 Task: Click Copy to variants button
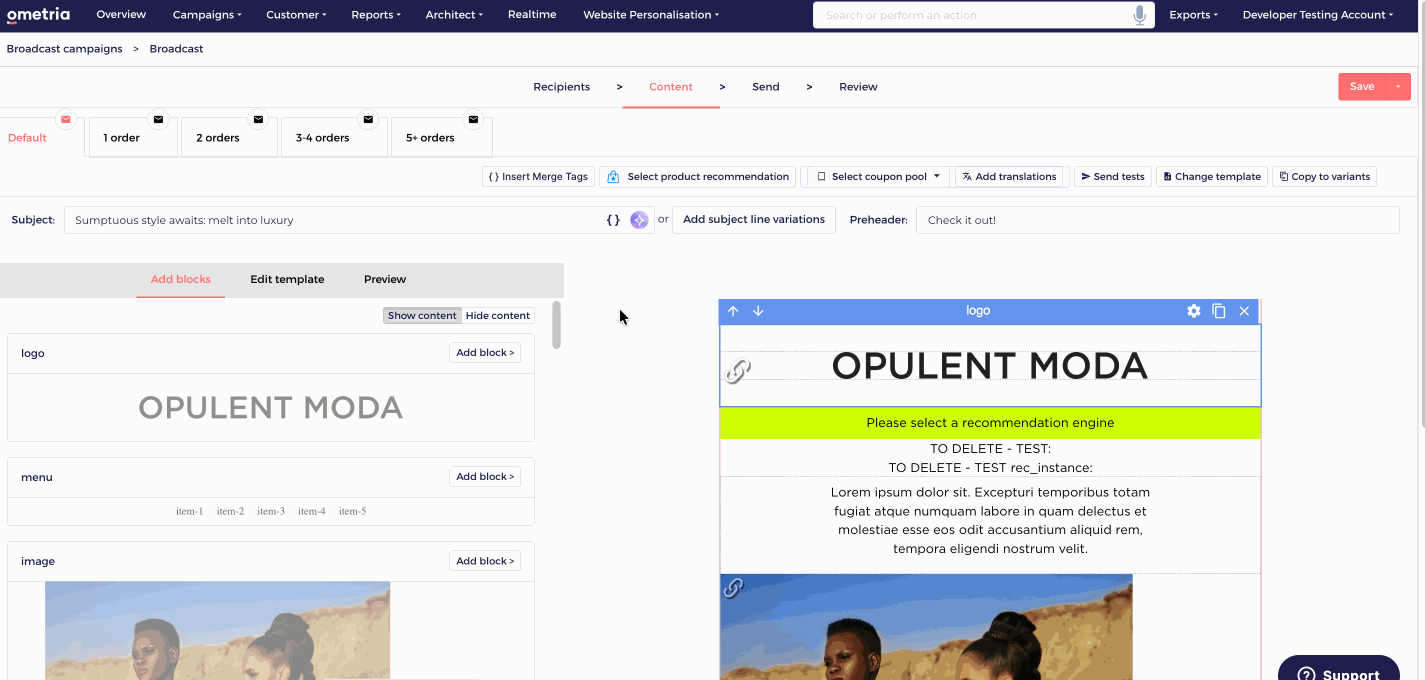1324,177
